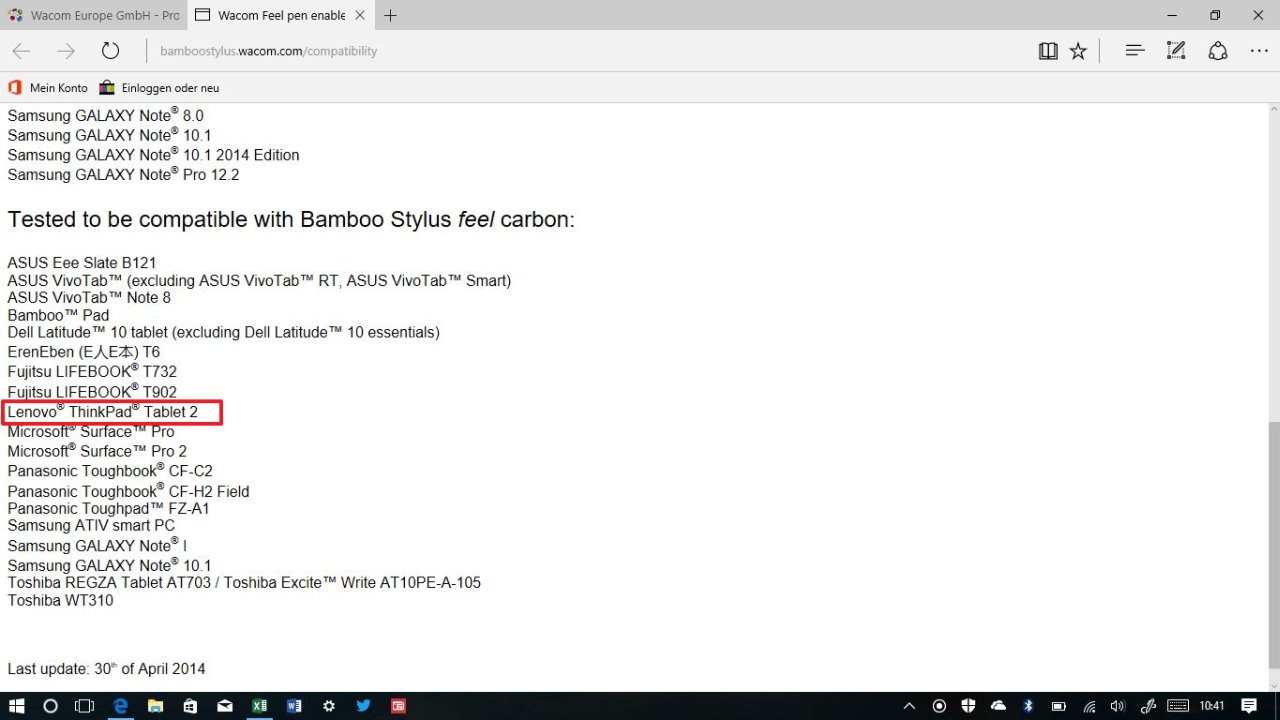
Task: Open the touch keyboard
Action: (1178, 706)
